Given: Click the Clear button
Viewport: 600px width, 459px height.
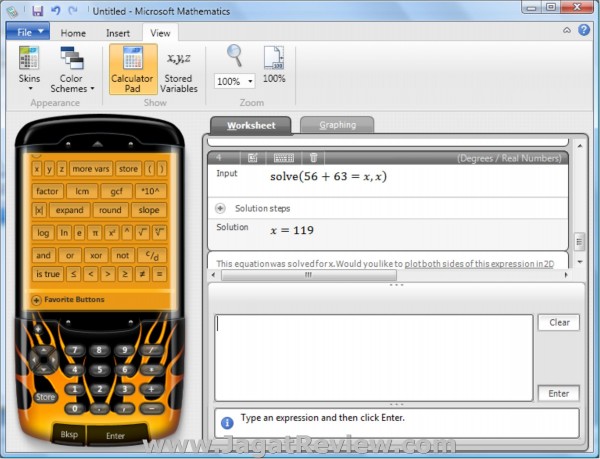Looking at the screenshot, I should click(559, 322).
